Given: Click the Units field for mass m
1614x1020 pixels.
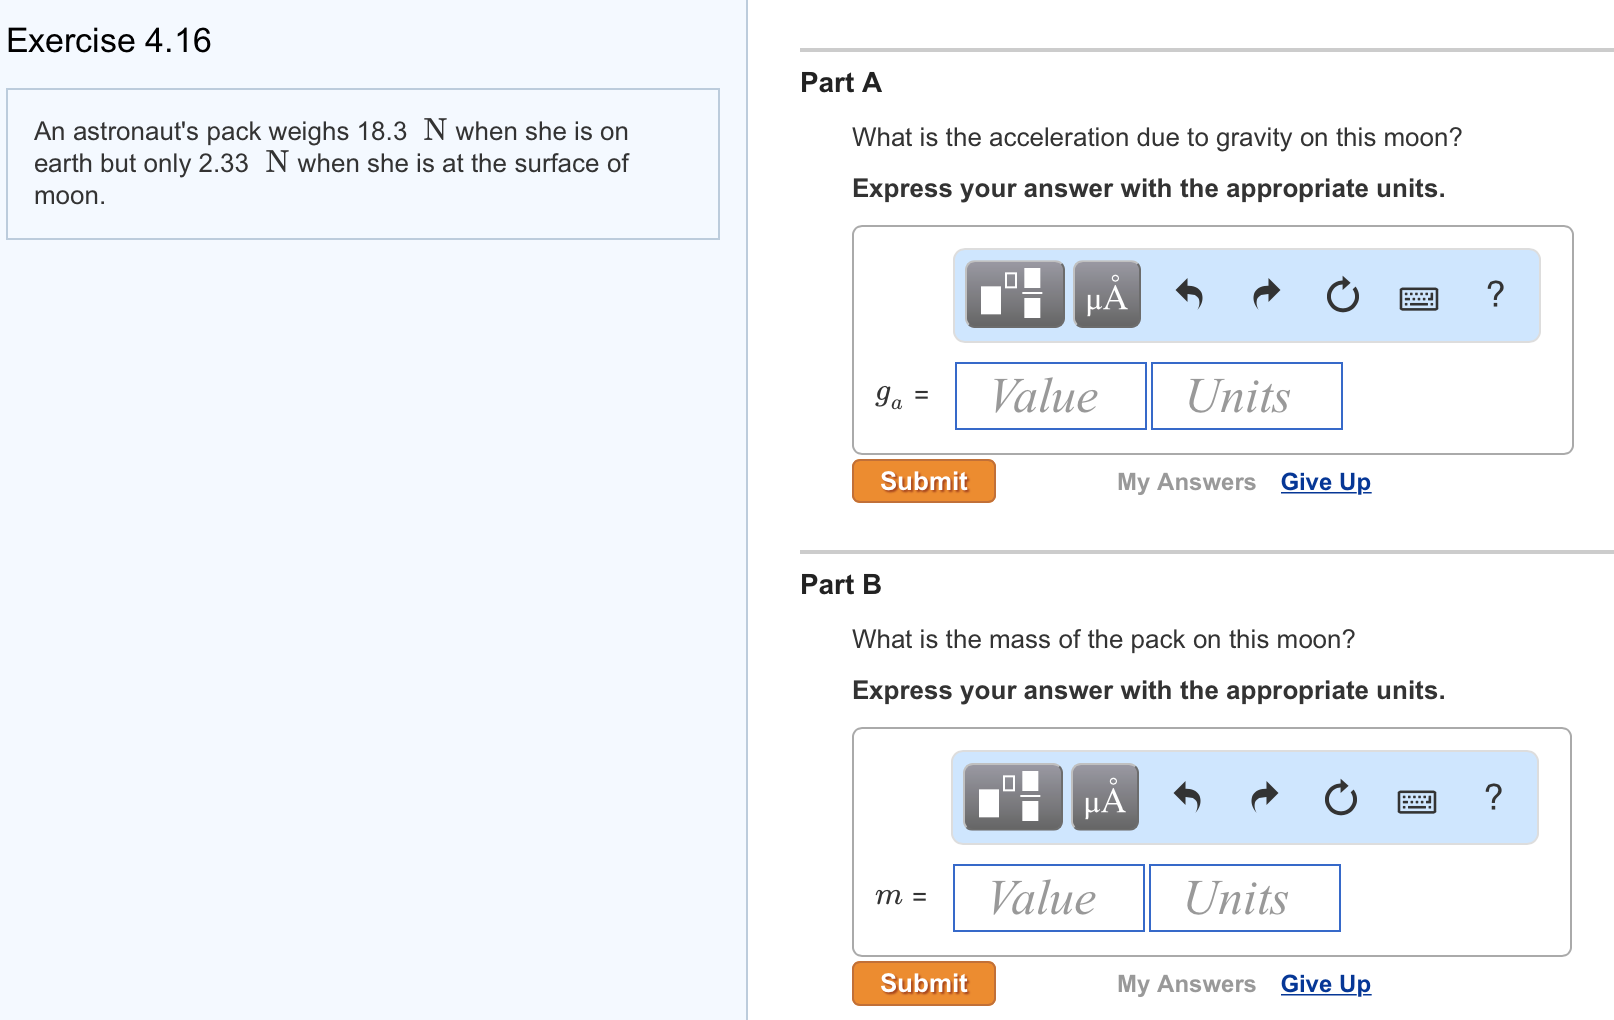Looking at the screenshot, I should click(x=1245, y=897).
